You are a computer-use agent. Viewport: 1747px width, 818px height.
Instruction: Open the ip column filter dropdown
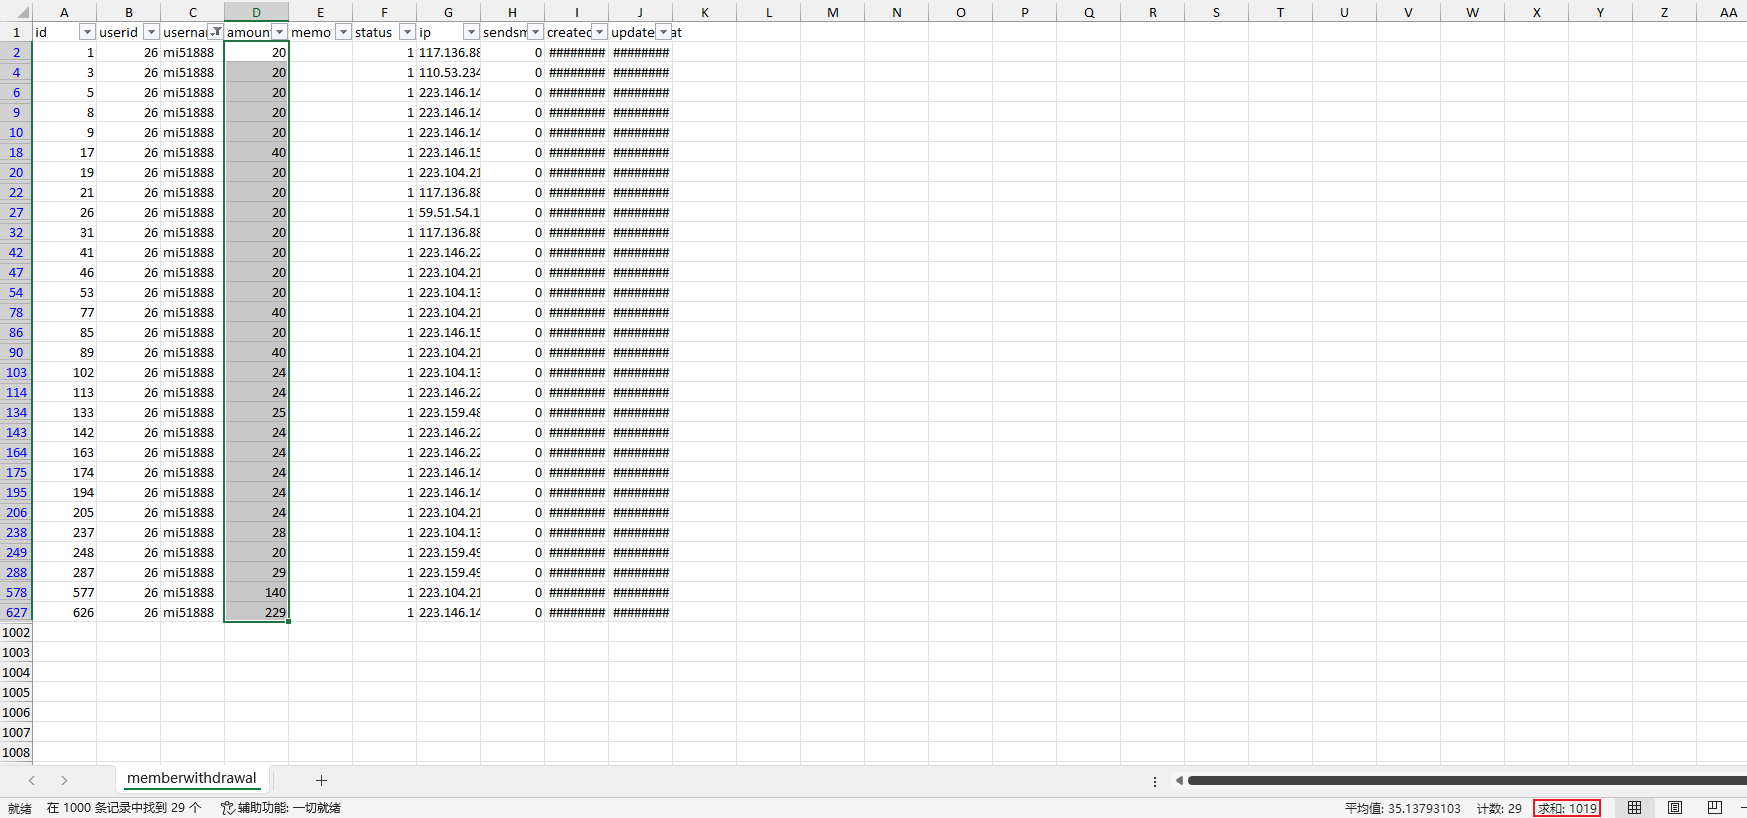(471, 32)
